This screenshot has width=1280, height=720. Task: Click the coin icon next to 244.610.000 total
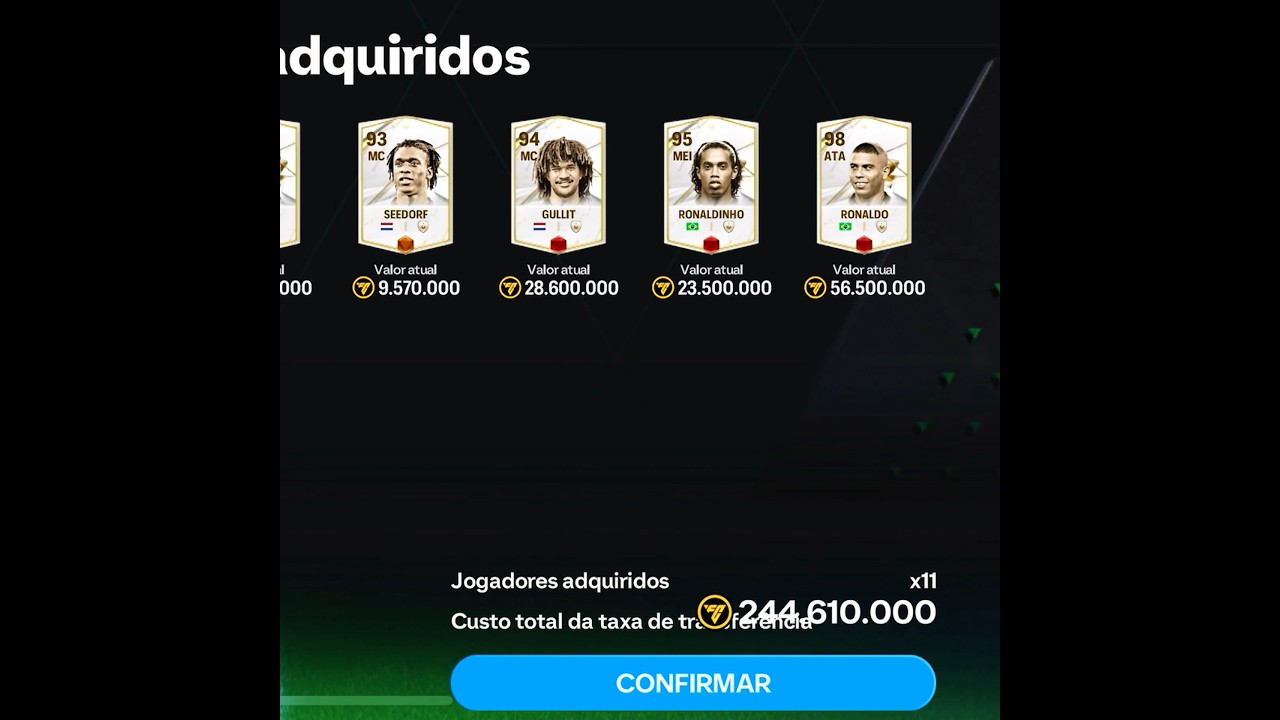(x=715, y=612)
